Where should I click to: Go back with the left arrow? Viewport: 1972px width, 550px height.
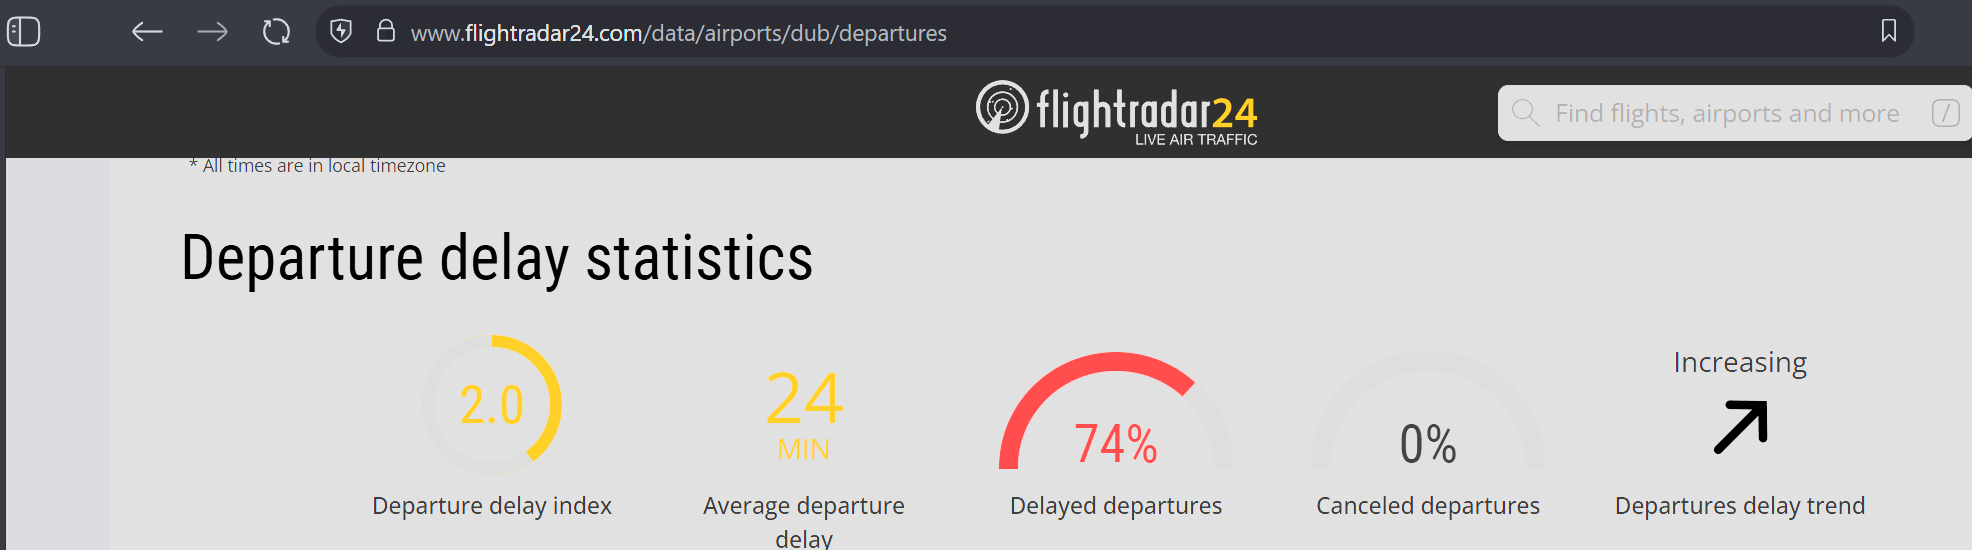pyautogui.click(x=147, y=32)
